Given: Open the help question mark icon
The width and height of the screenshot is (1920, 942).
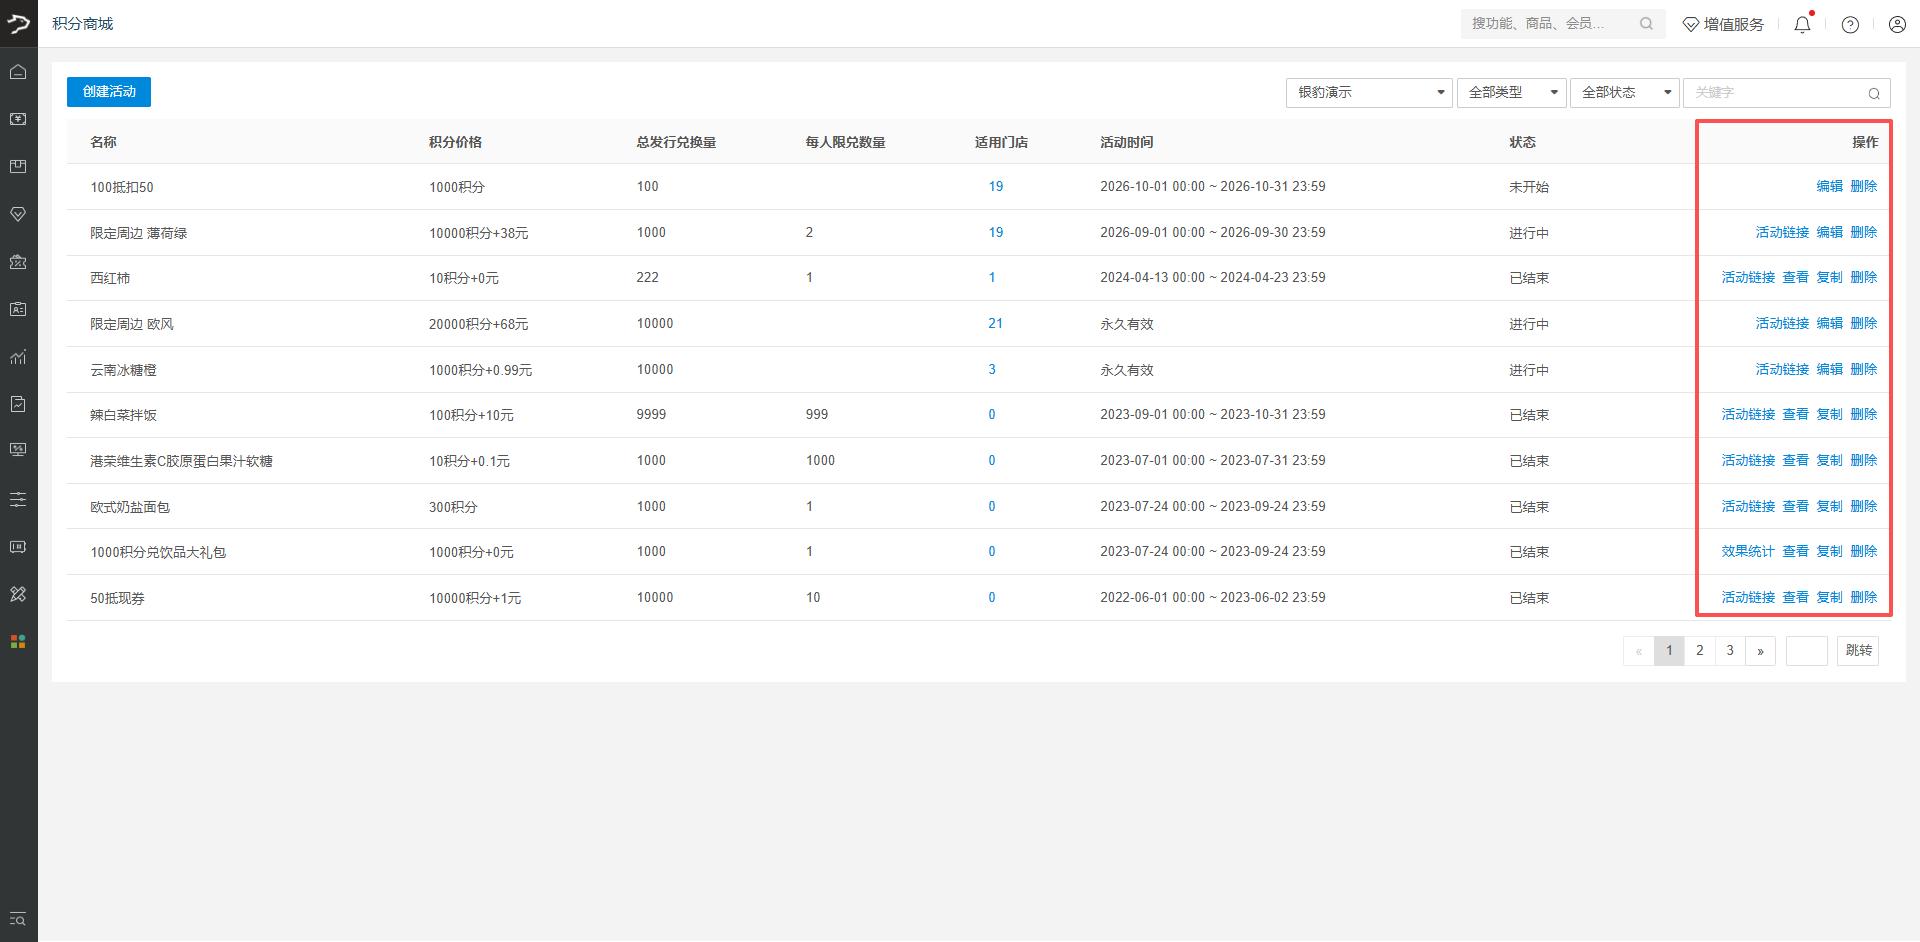Looking at the screenshot, I should (1850, 24).
